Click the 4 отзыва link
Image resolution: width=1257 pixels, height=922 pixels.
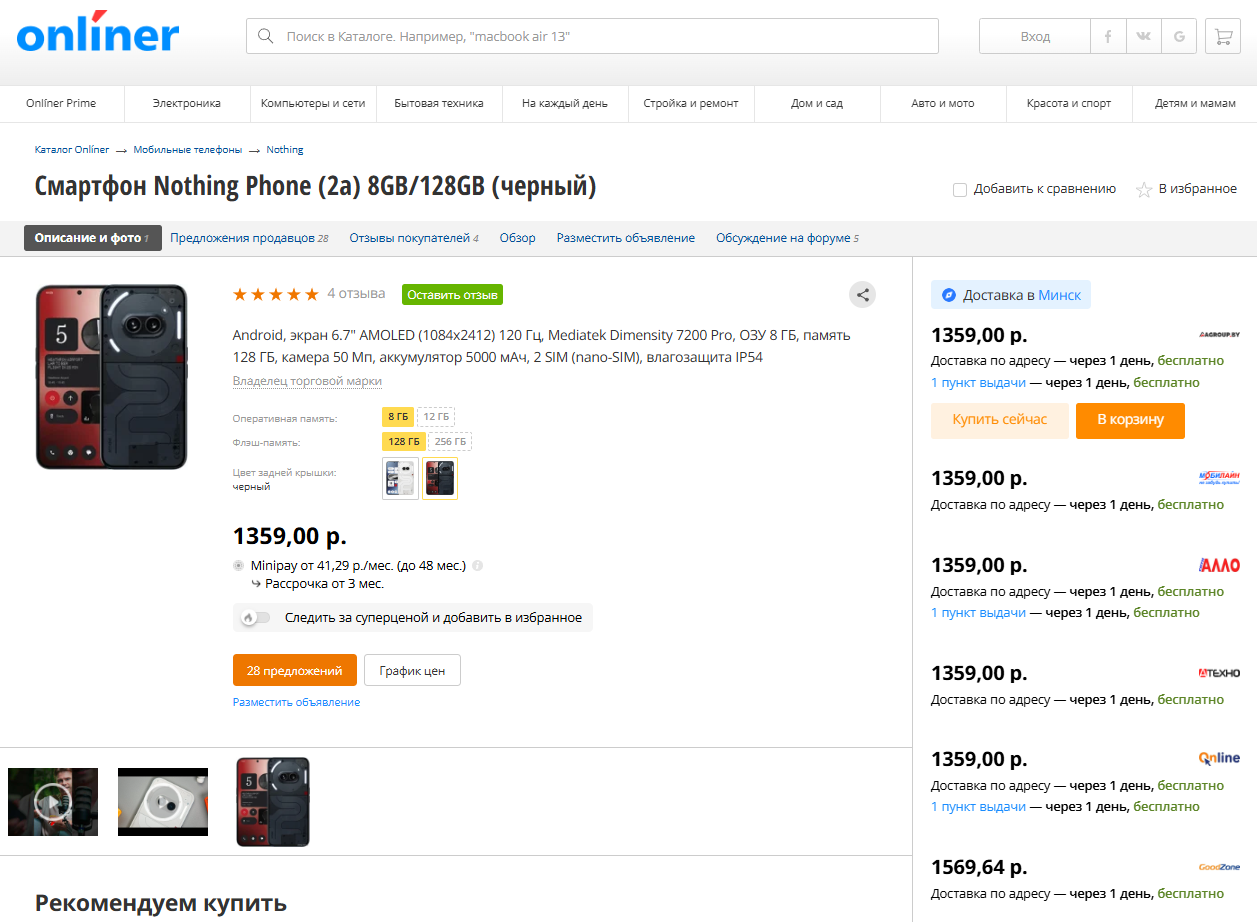356,294
